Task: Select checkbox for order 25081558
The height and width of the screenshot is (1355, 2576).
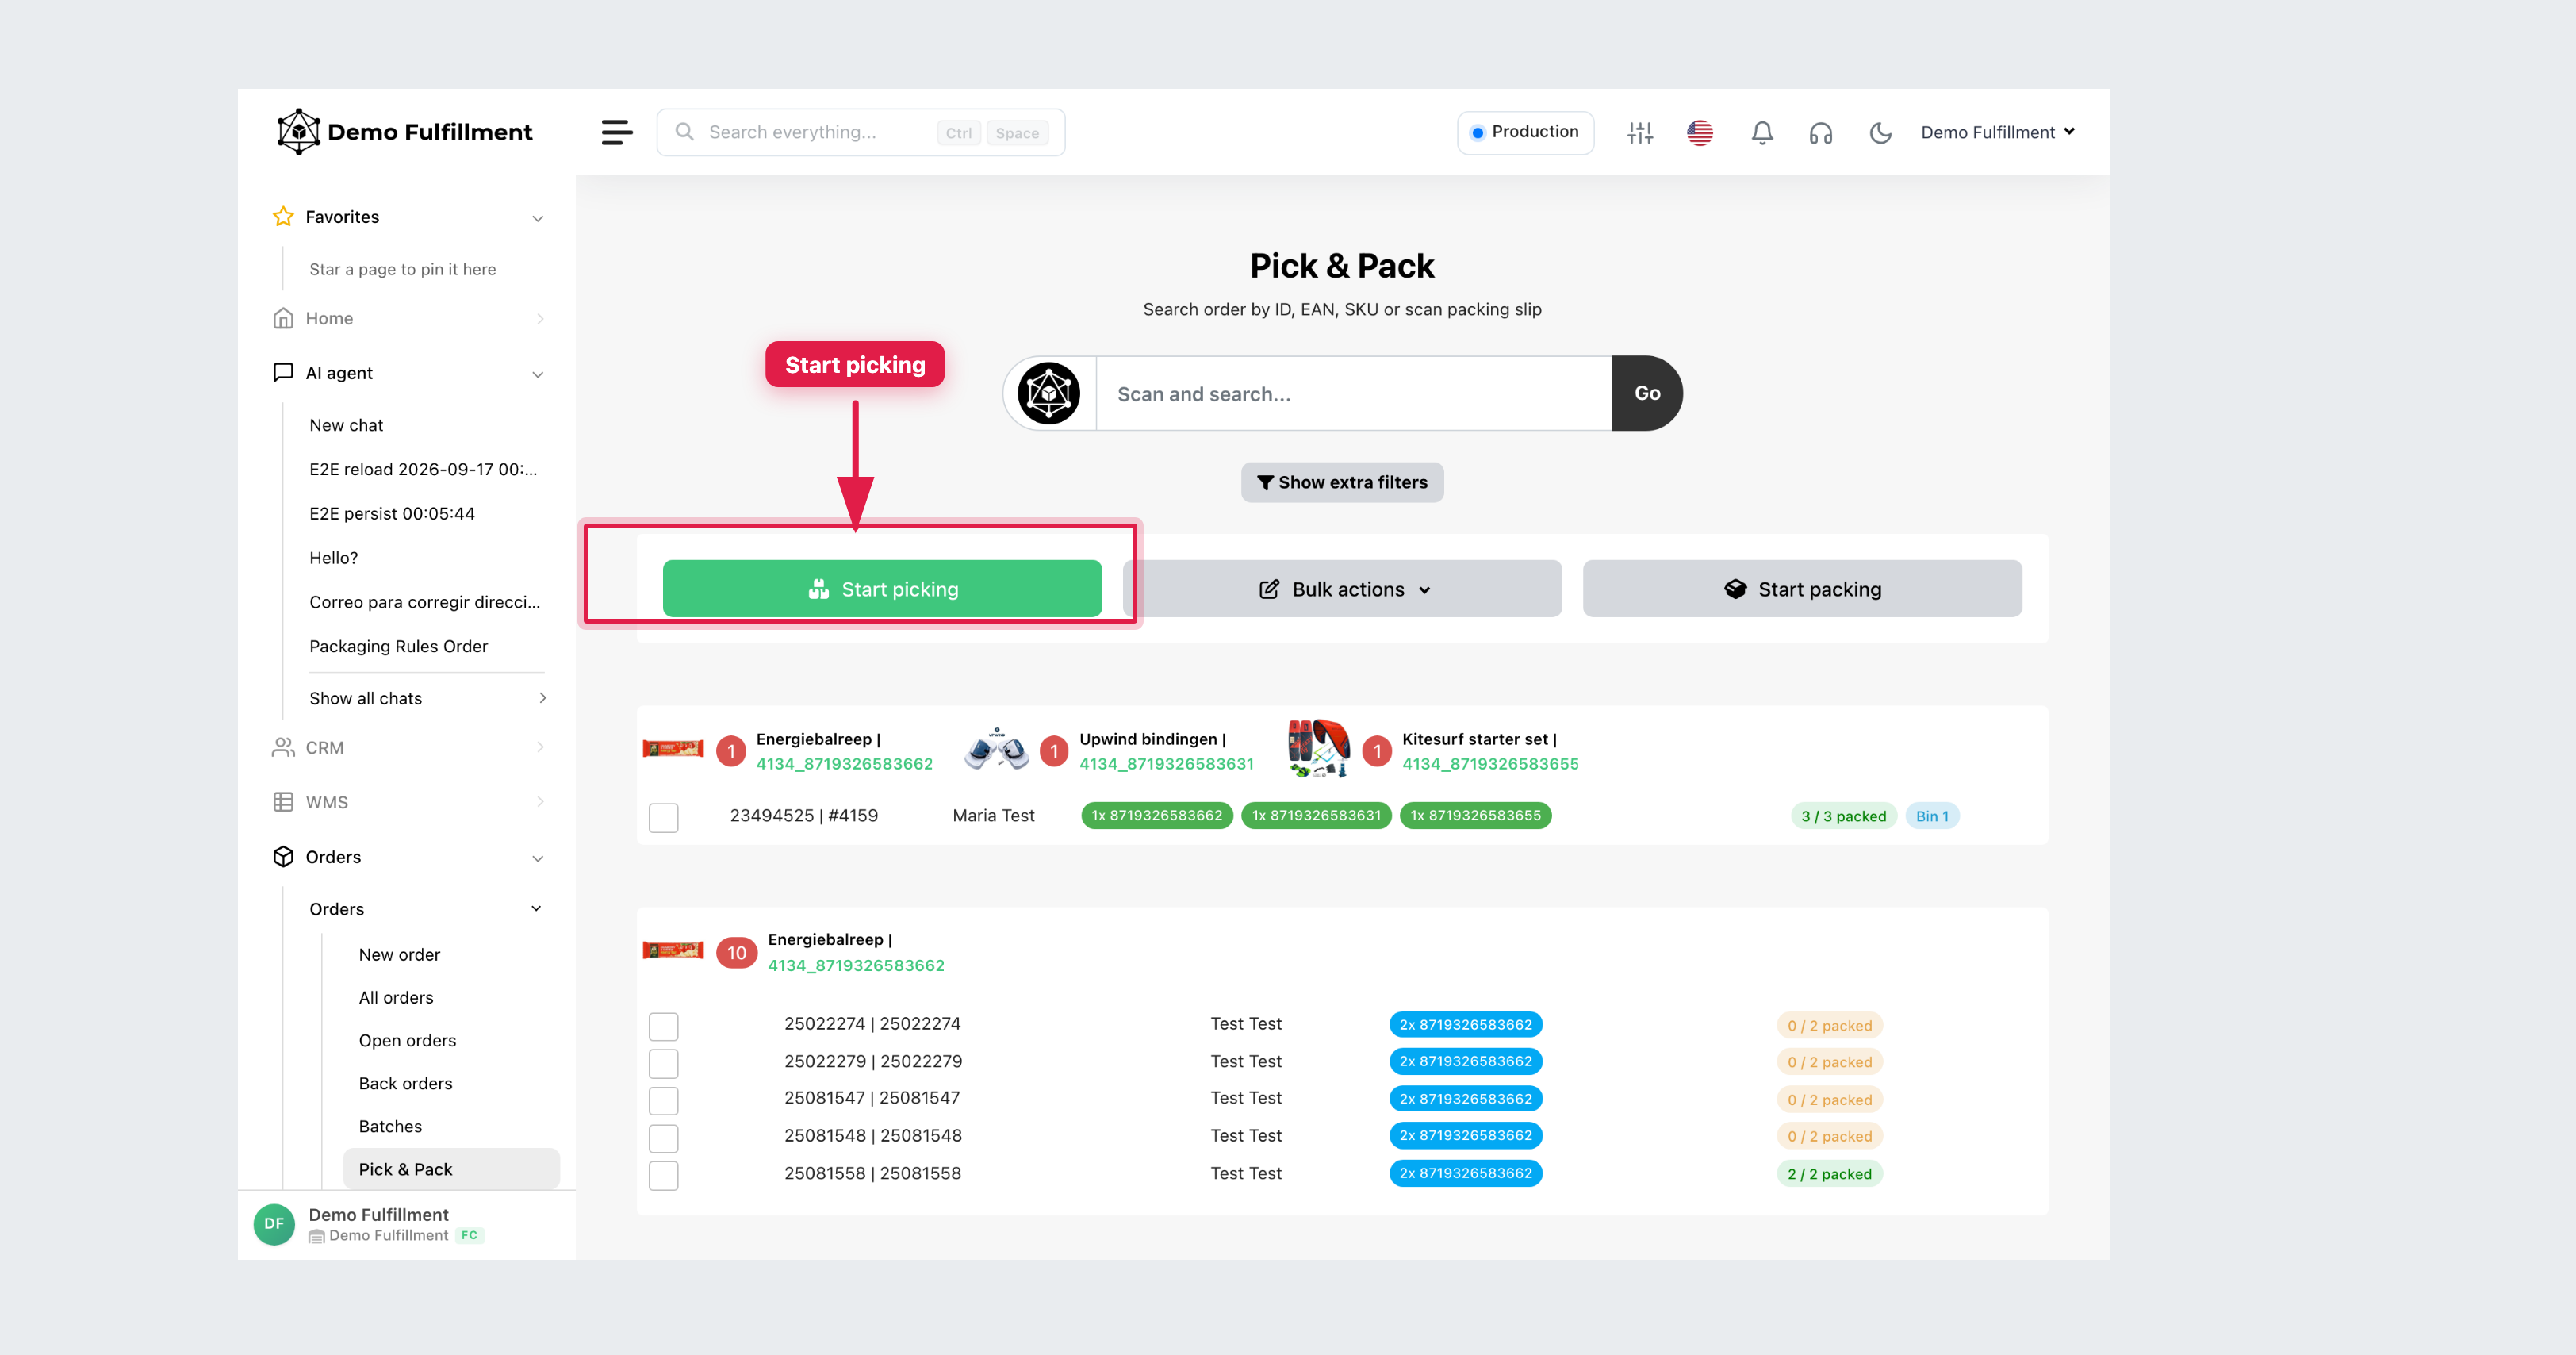Action: click(x=663, y=1175)
